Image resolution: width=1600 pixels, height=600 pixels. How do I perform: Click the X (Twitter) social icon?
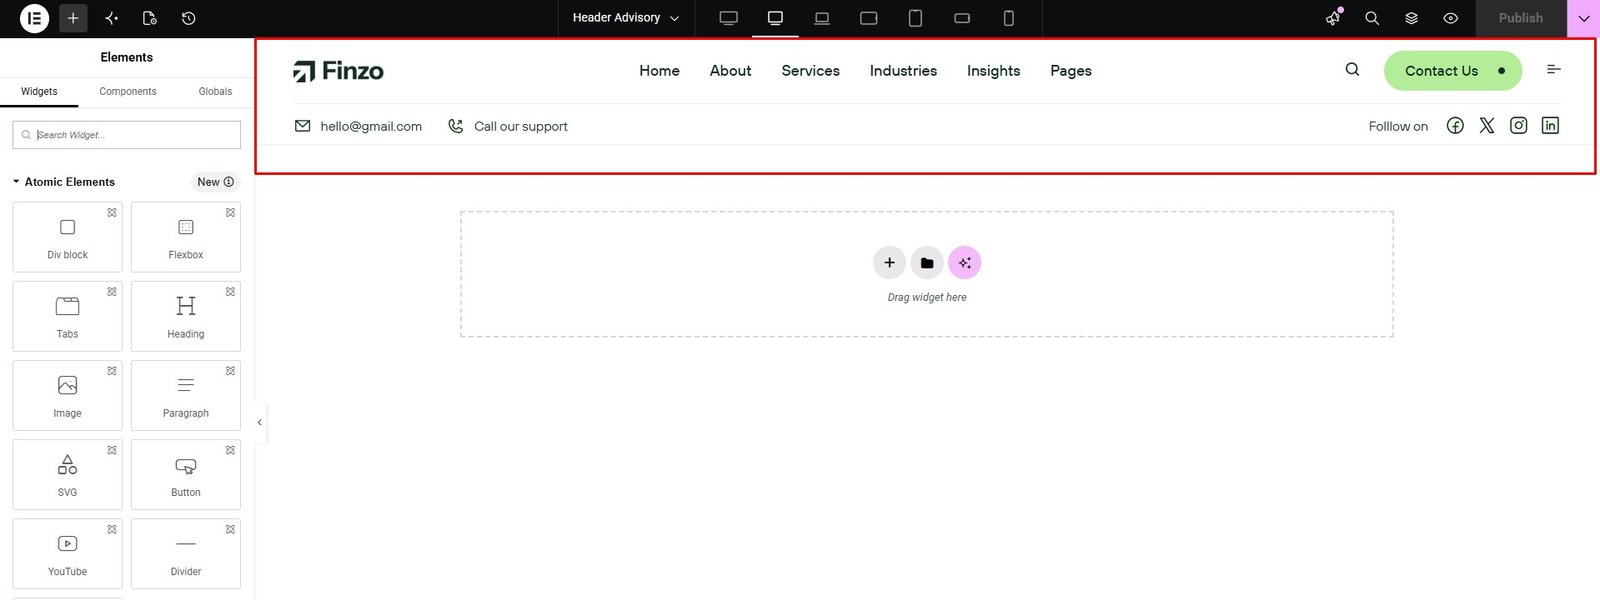pyautogui.click(x=1487, y=126)
